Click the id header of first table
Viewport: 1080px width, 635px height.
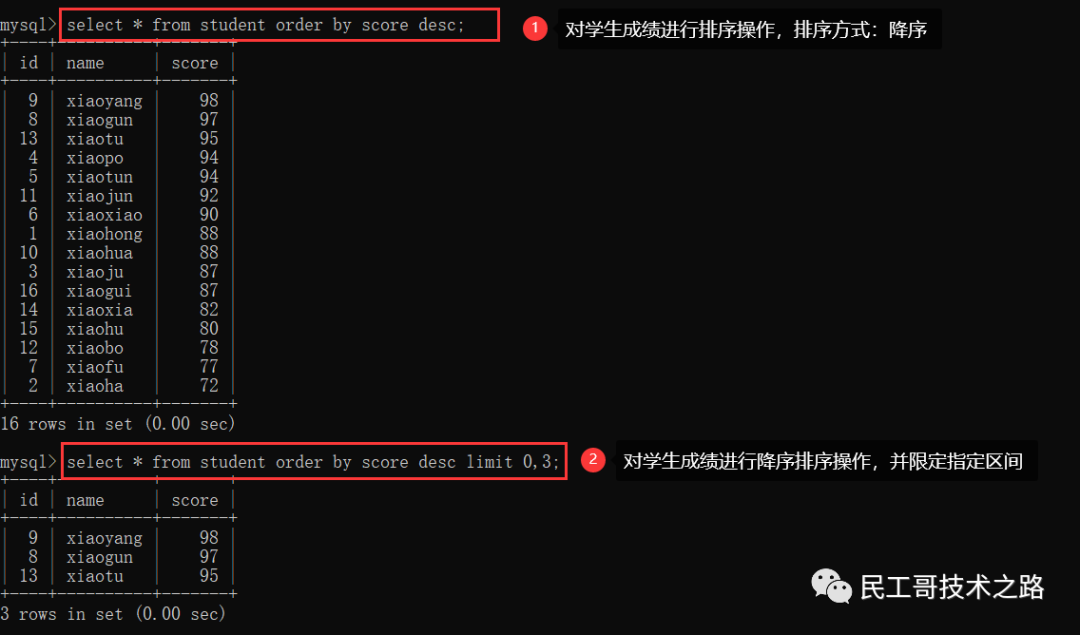[29, 63]
